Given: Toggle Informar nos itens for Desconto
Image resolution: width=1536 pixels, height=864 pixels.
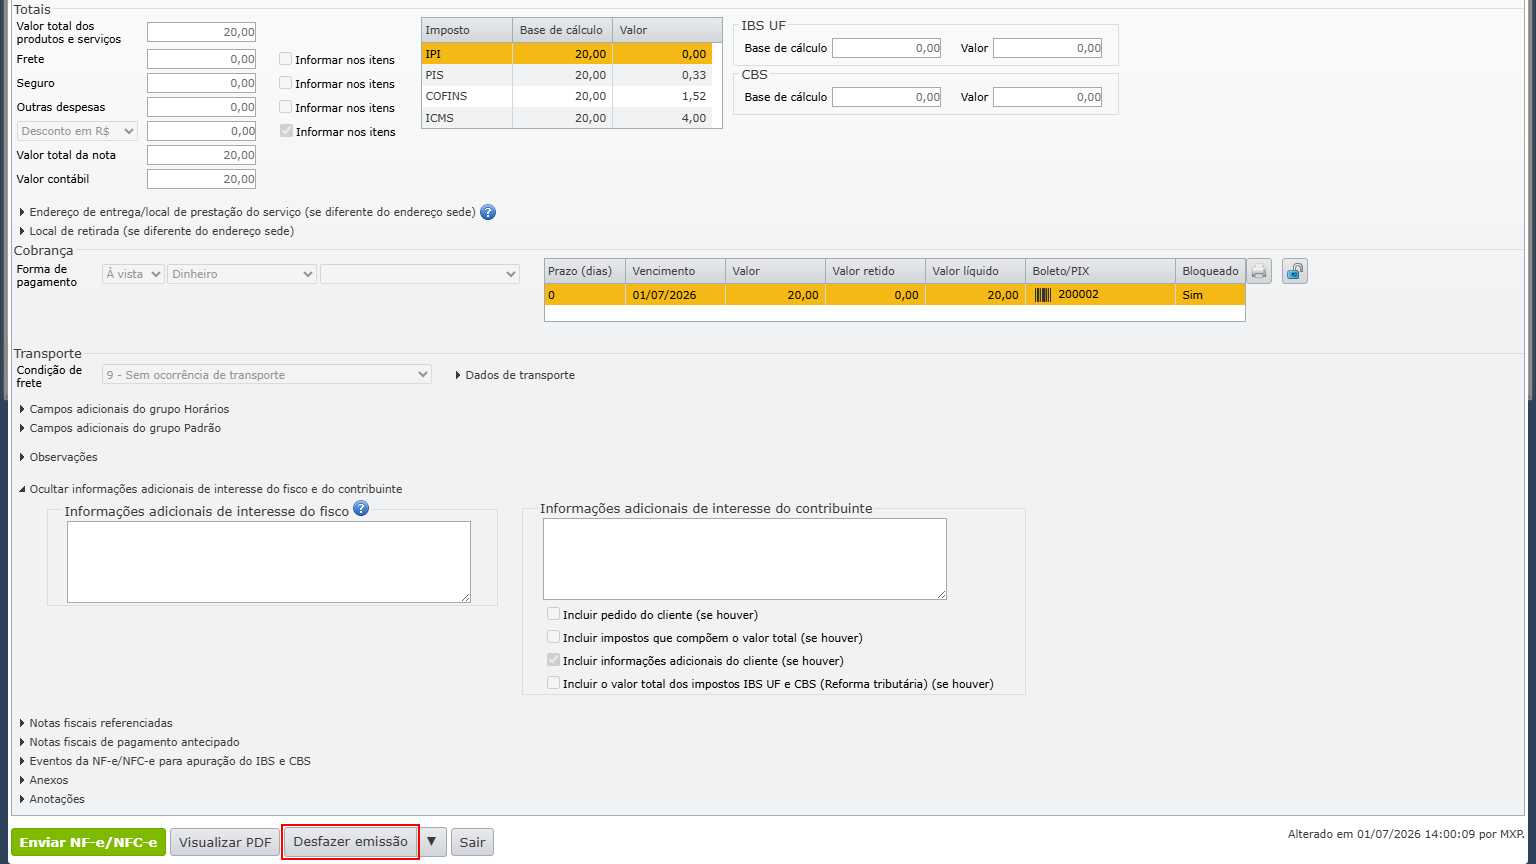Looking at the screenshot, I should [x=286, y=131].
